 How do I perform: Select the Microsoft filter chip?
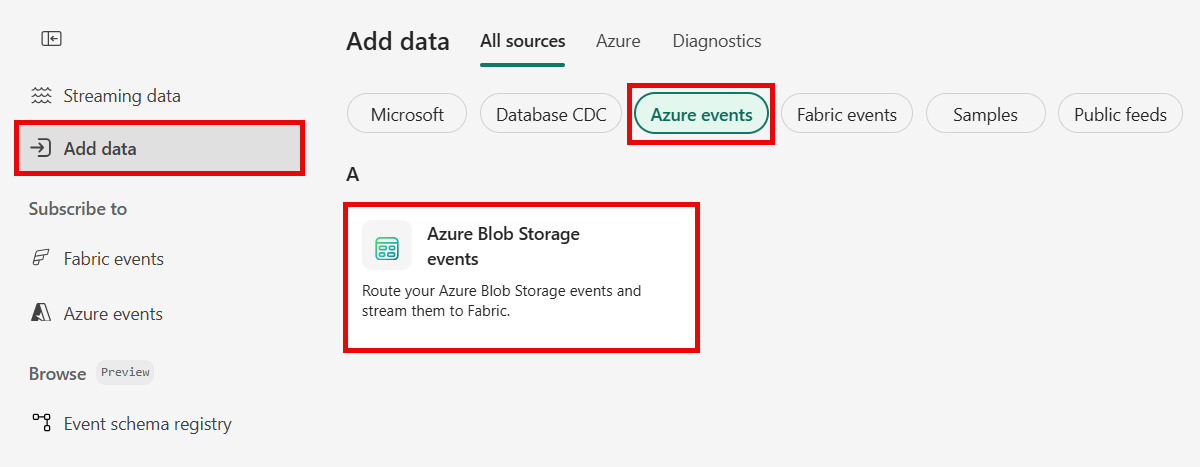[x=407, y=114]
